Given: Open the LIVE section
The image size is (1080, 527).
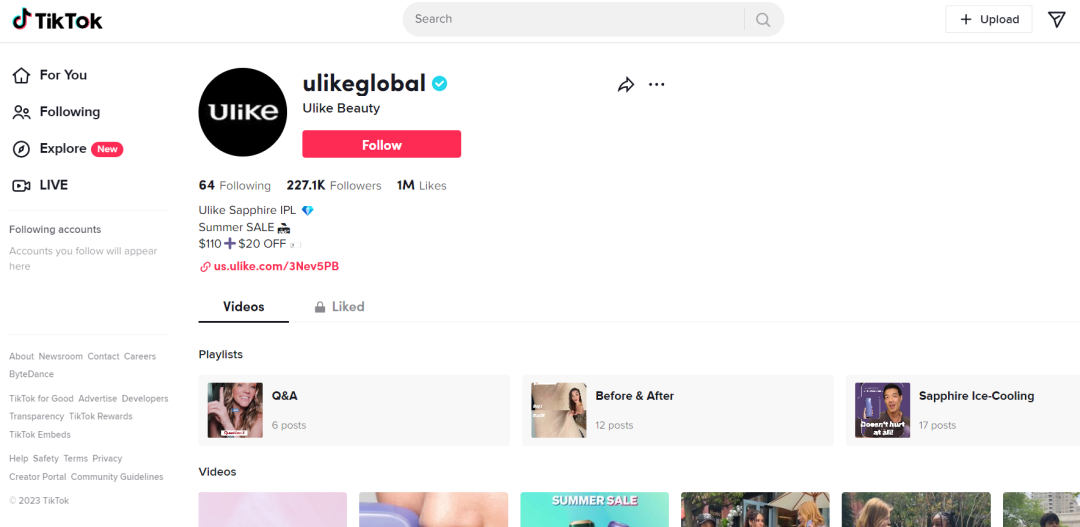Looking at the screenshot, I should (x=41, y=185).
